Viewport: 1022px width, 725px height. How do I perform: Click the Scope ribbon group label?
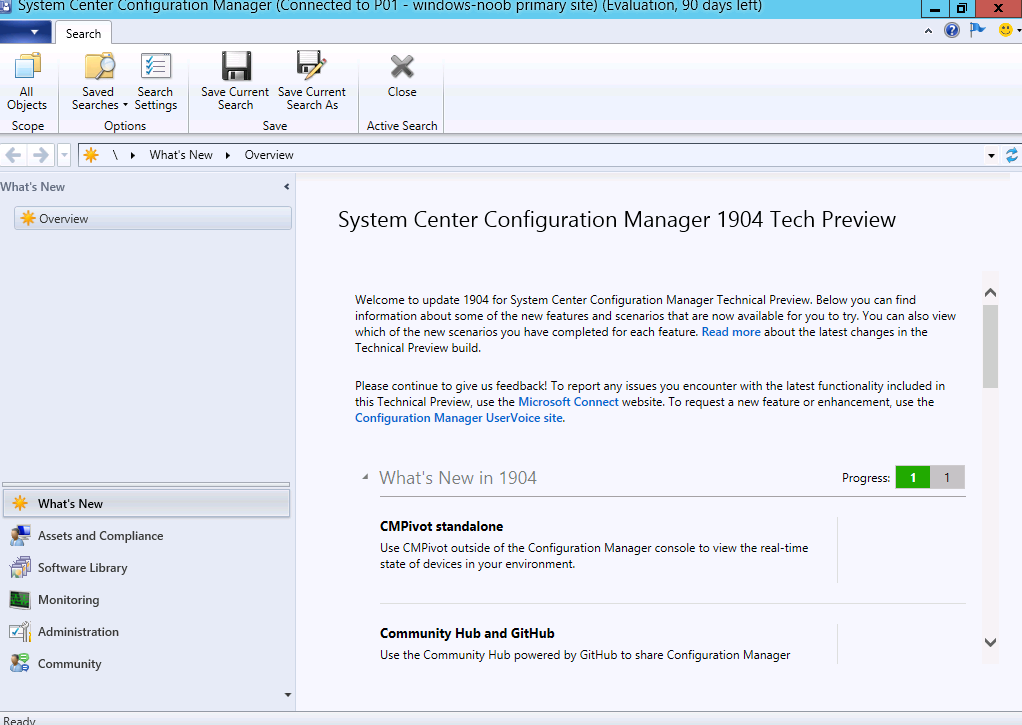tap(28, 126)
